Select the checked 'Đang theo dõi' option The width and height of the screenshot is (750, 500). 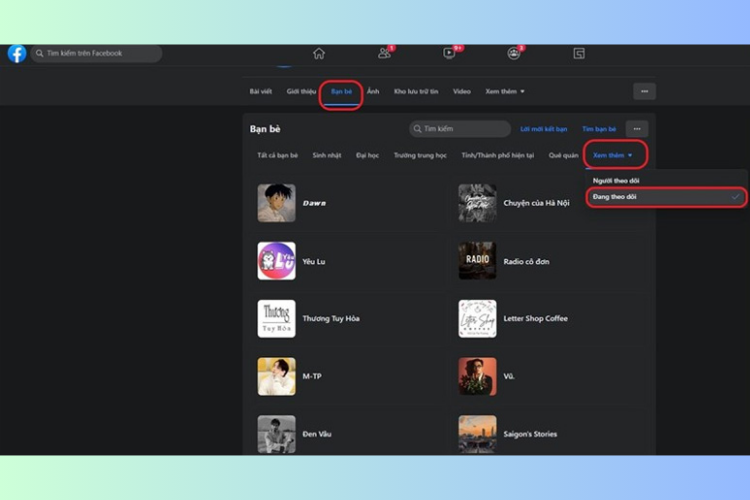point(615,197)
